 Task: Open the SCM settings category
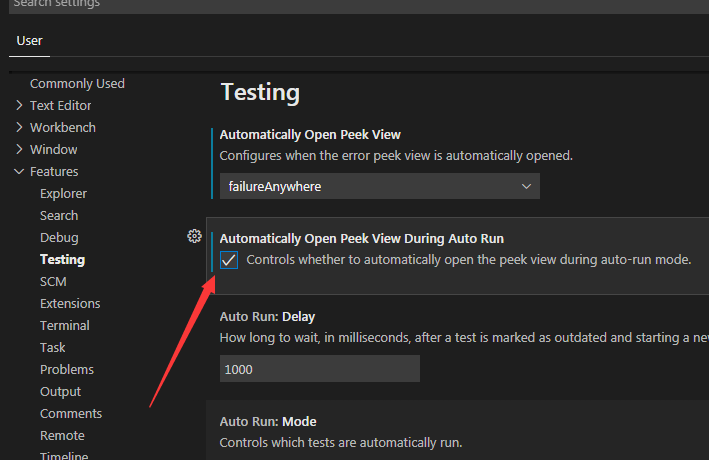[x=53, y=281]
